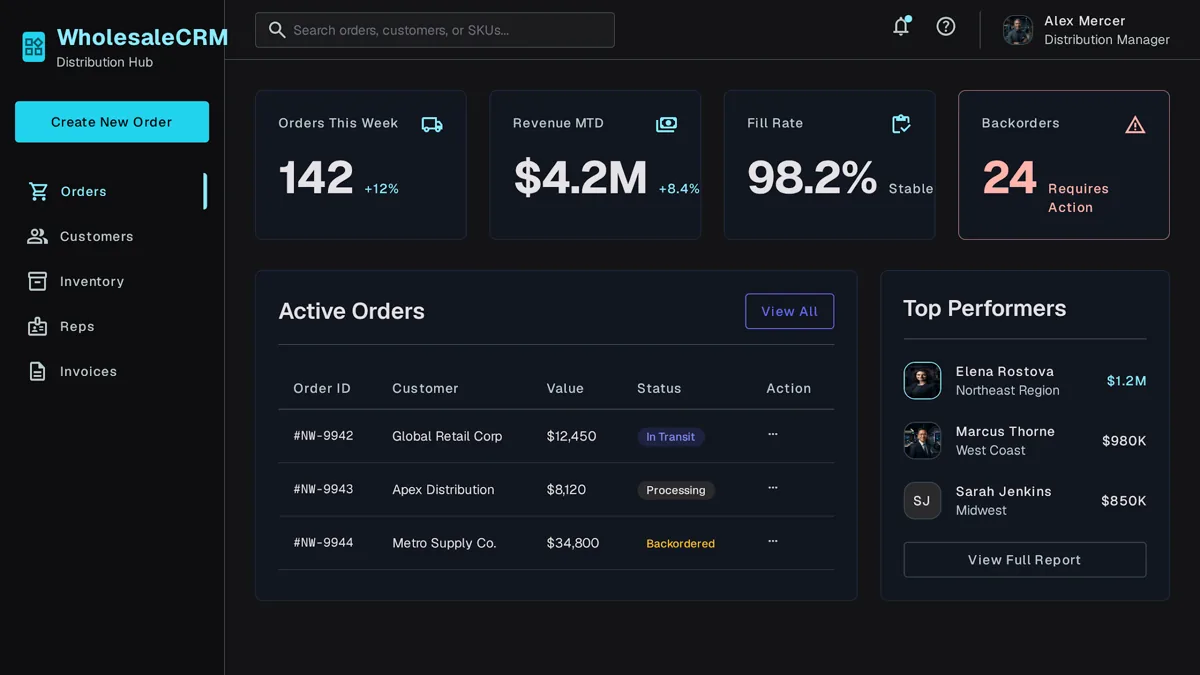Click the search magnifier icon
1200x675 pixels.
pyautogui.click(x=277, y=30)
